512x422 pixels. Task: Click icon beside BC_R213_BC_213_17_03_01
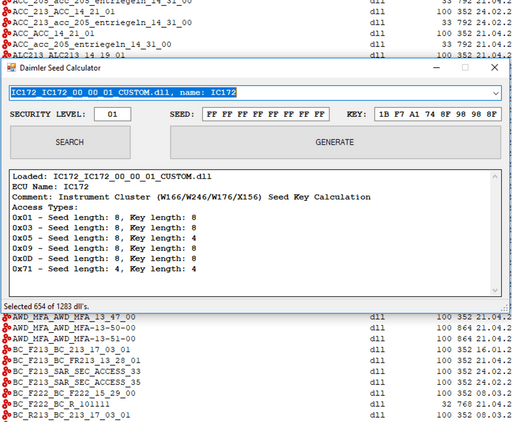pos(6,415)
